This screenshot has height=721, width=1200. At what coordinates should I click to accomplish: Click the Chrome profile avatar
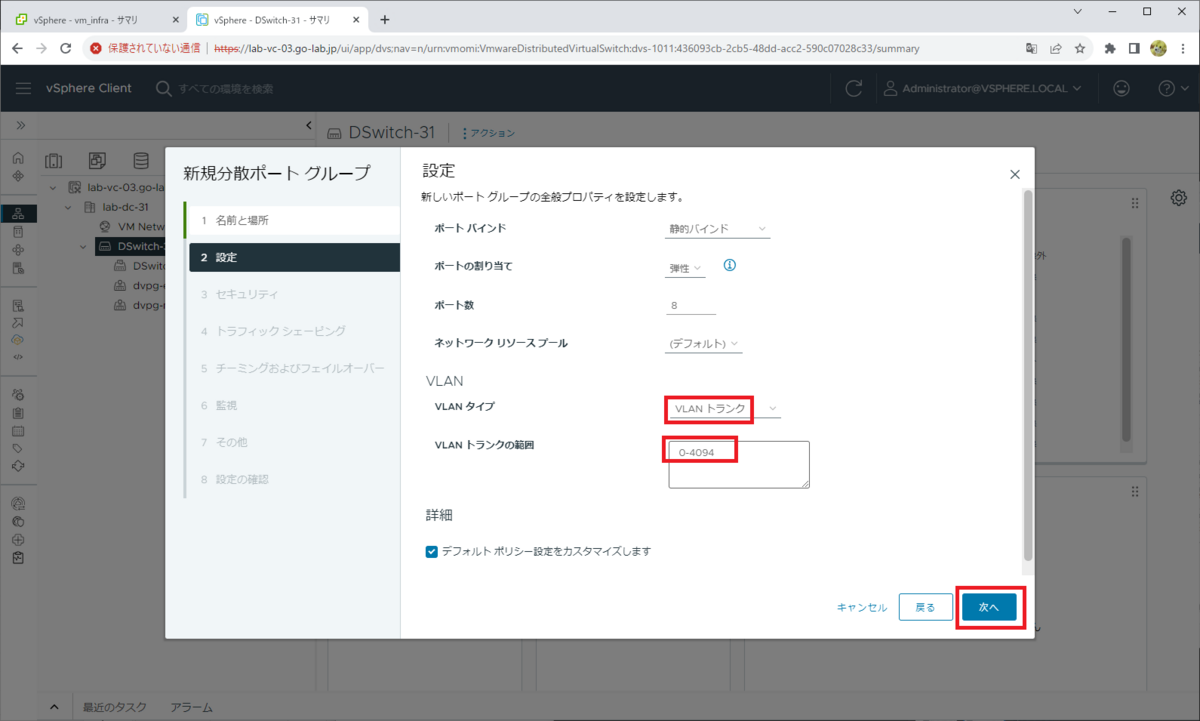(x=1159, y=48)
